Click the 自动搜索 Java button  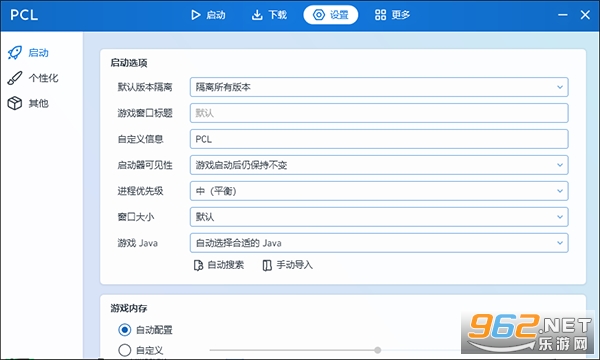(x=218, y=265)
